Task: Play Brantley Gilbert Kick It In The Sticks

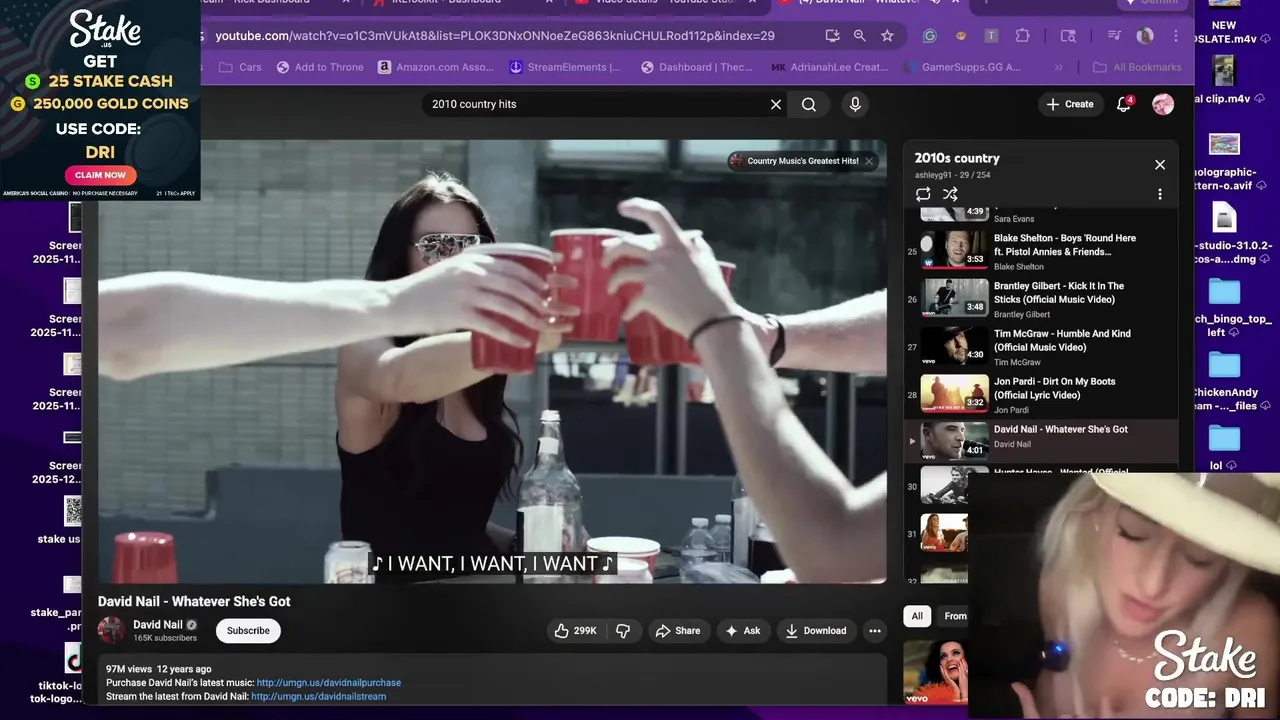Action: pyautogui.click(x=1040, y=300)
